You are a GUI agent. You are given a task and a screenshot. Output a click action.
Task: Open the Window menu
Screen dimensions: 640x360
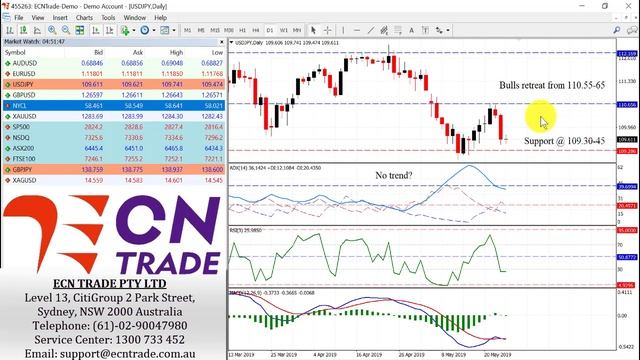pyautogui.click(x=134, y=18)
